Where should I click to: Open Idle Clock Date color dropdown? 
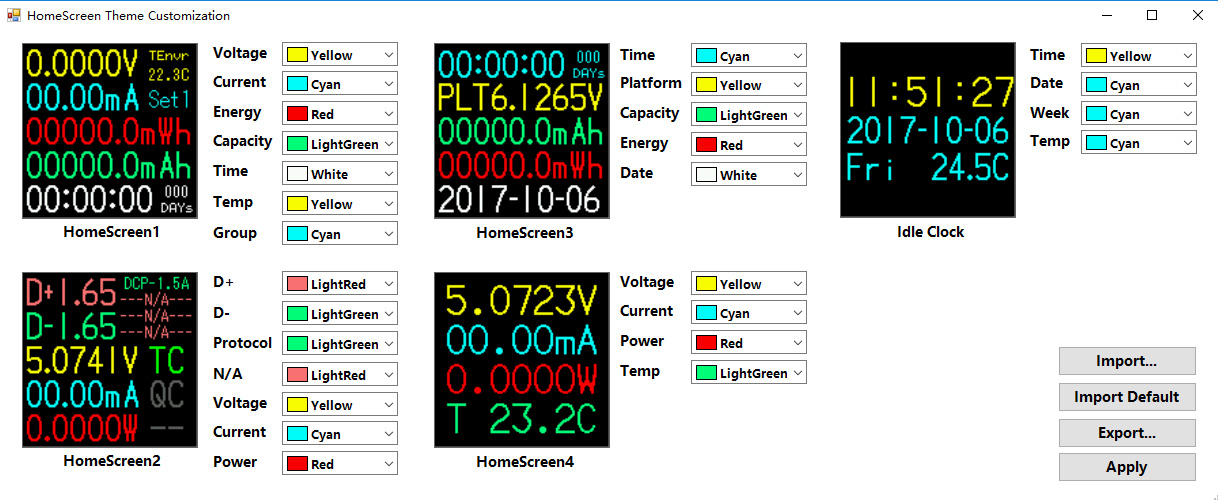1139,85
